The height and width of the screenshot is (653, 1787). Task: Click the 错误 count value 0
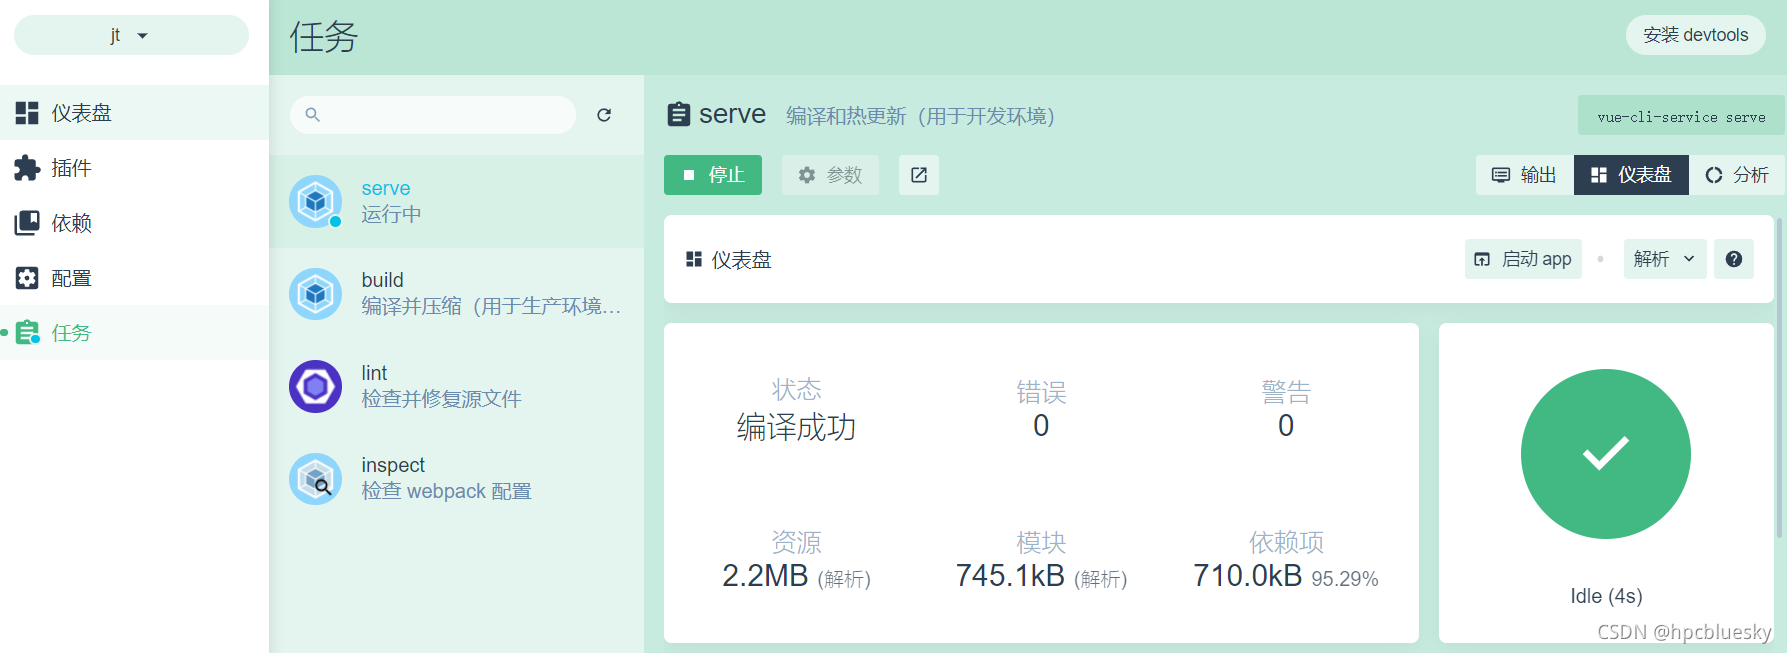coord(1041,426)
